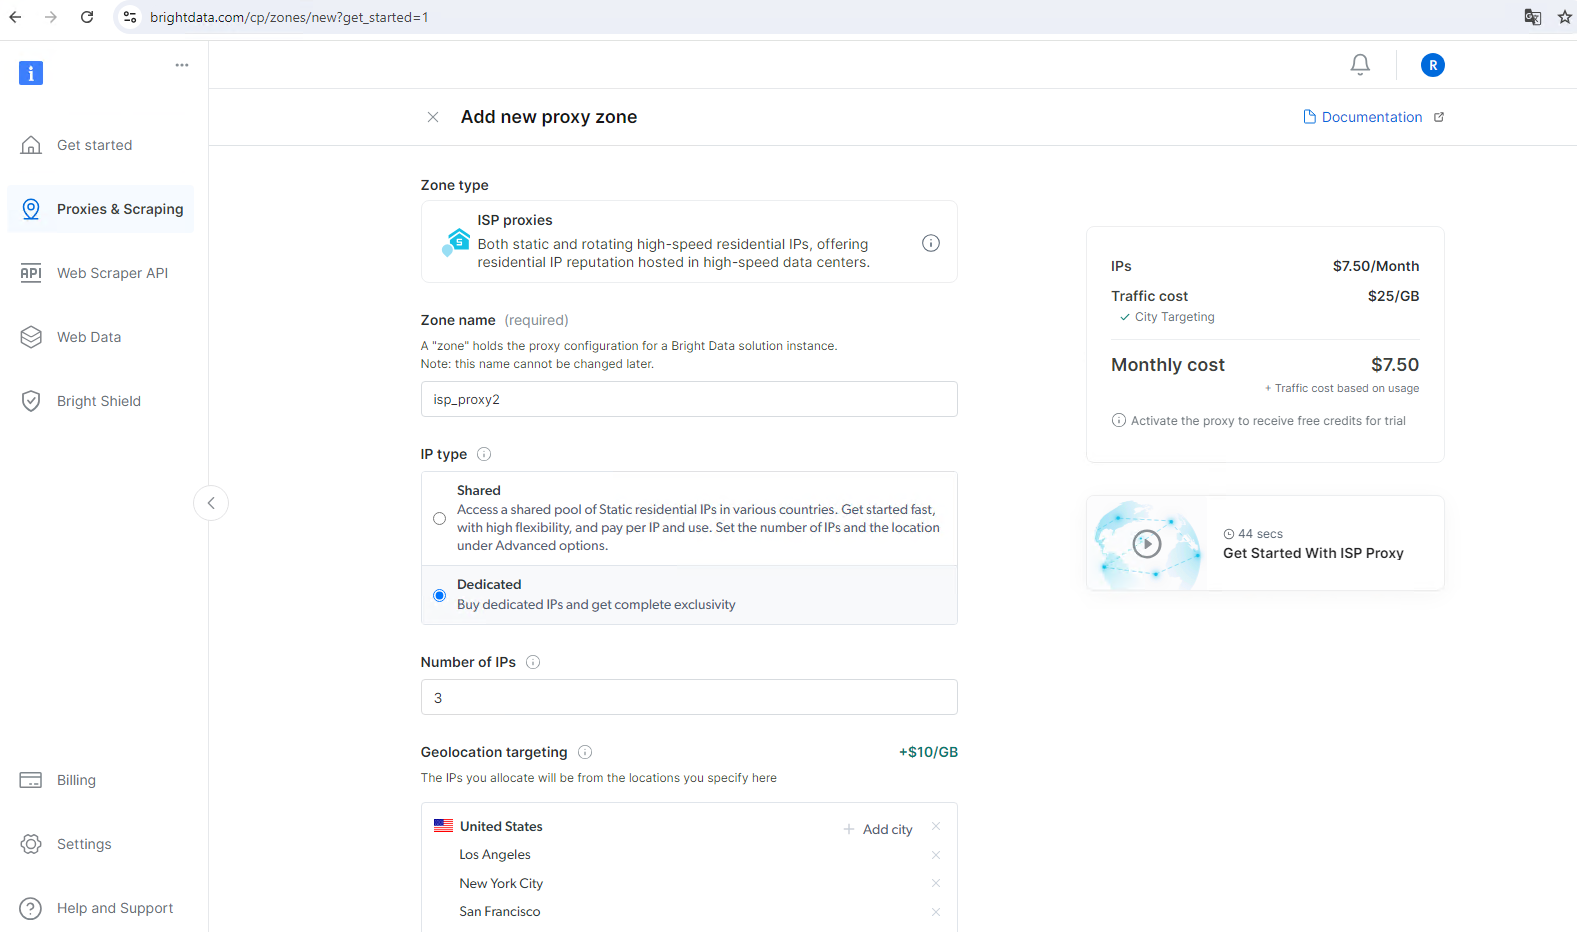Click the ISP proxies zone info icon
Screen dimensions: 1577x932
click(930, 243)
